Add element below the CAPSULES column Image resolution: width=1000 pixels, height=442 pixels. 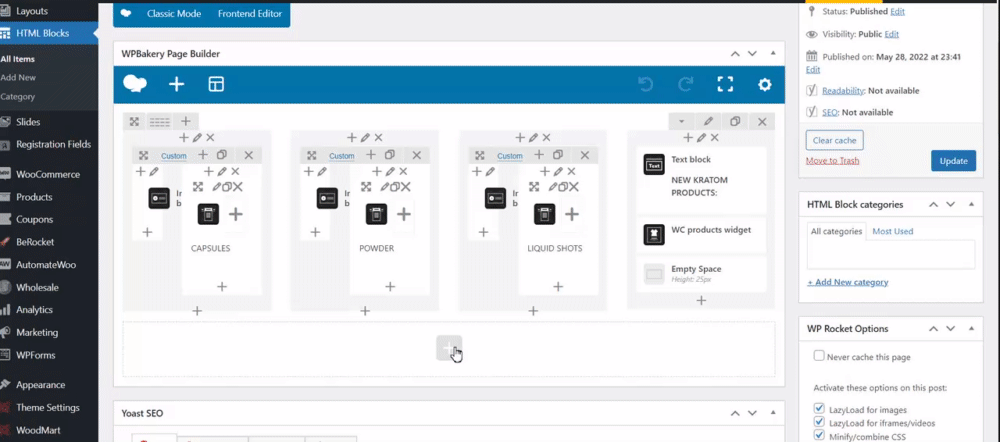(197, 311)
